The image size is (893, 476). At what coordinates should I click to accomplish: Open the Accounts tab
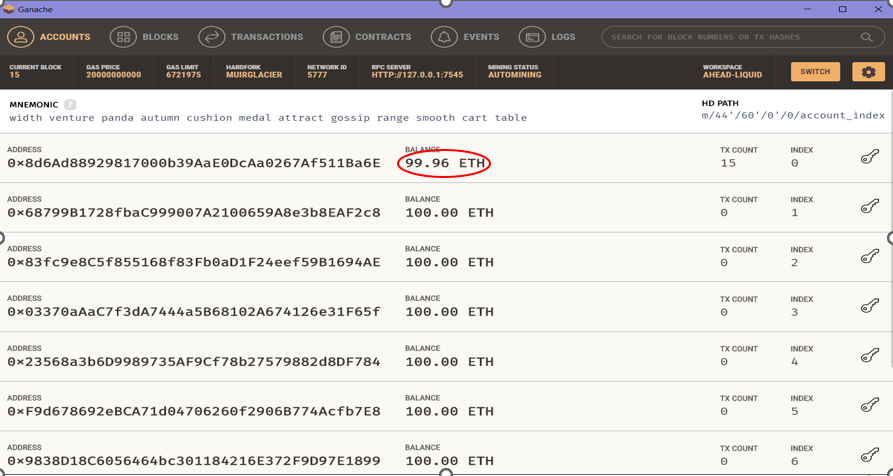point(49,37)
